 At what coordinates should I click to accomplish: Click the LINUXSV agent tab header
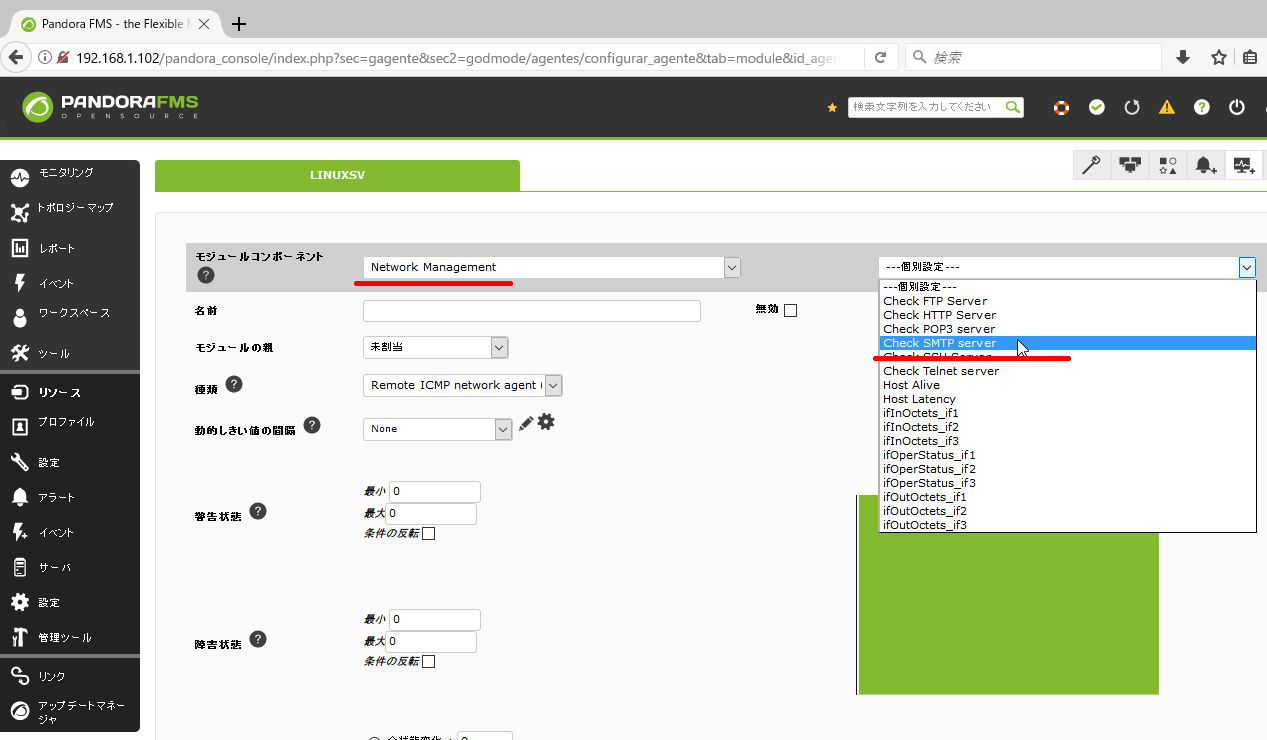coord(337,175)
